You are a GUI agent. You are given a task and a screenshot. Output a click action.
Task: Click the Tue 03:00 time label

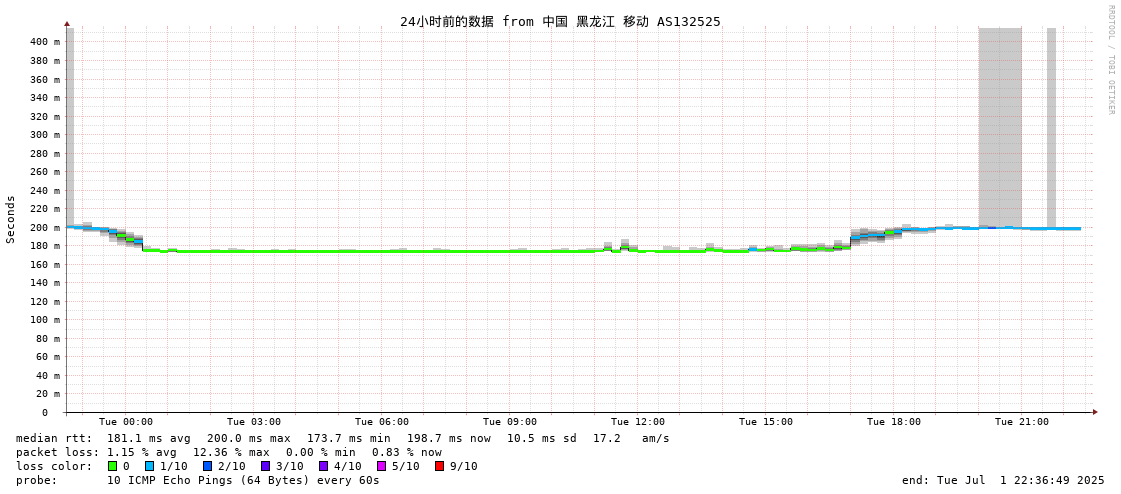pos(254,422)
